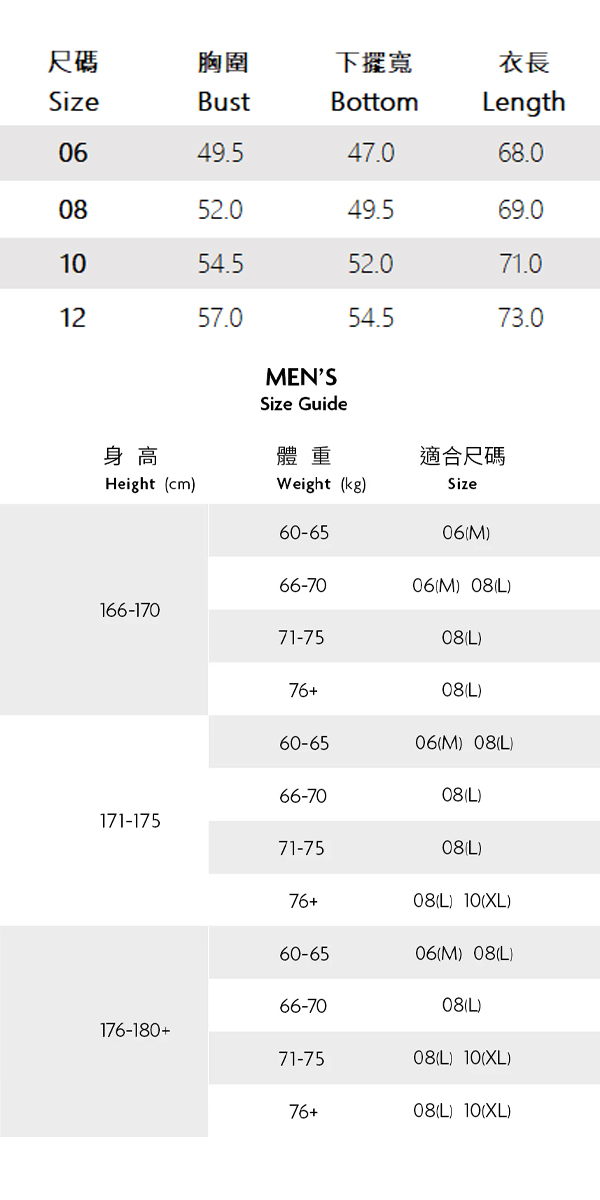
Task: Click the 適合尺碼 recommended size header
Action: [462, 457]
